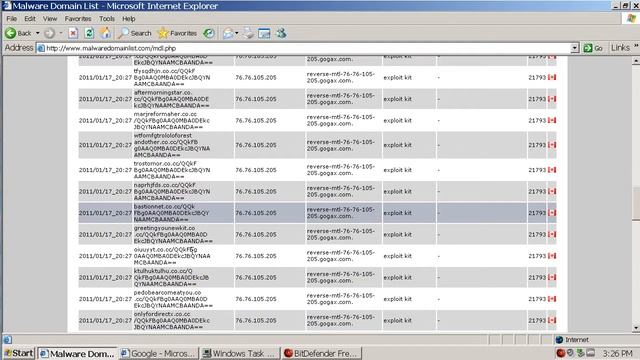Click Canadian flag in wtfomfgtrololoforest row
The height and width of the screenshot is (360, 640).
click(552, 145)
